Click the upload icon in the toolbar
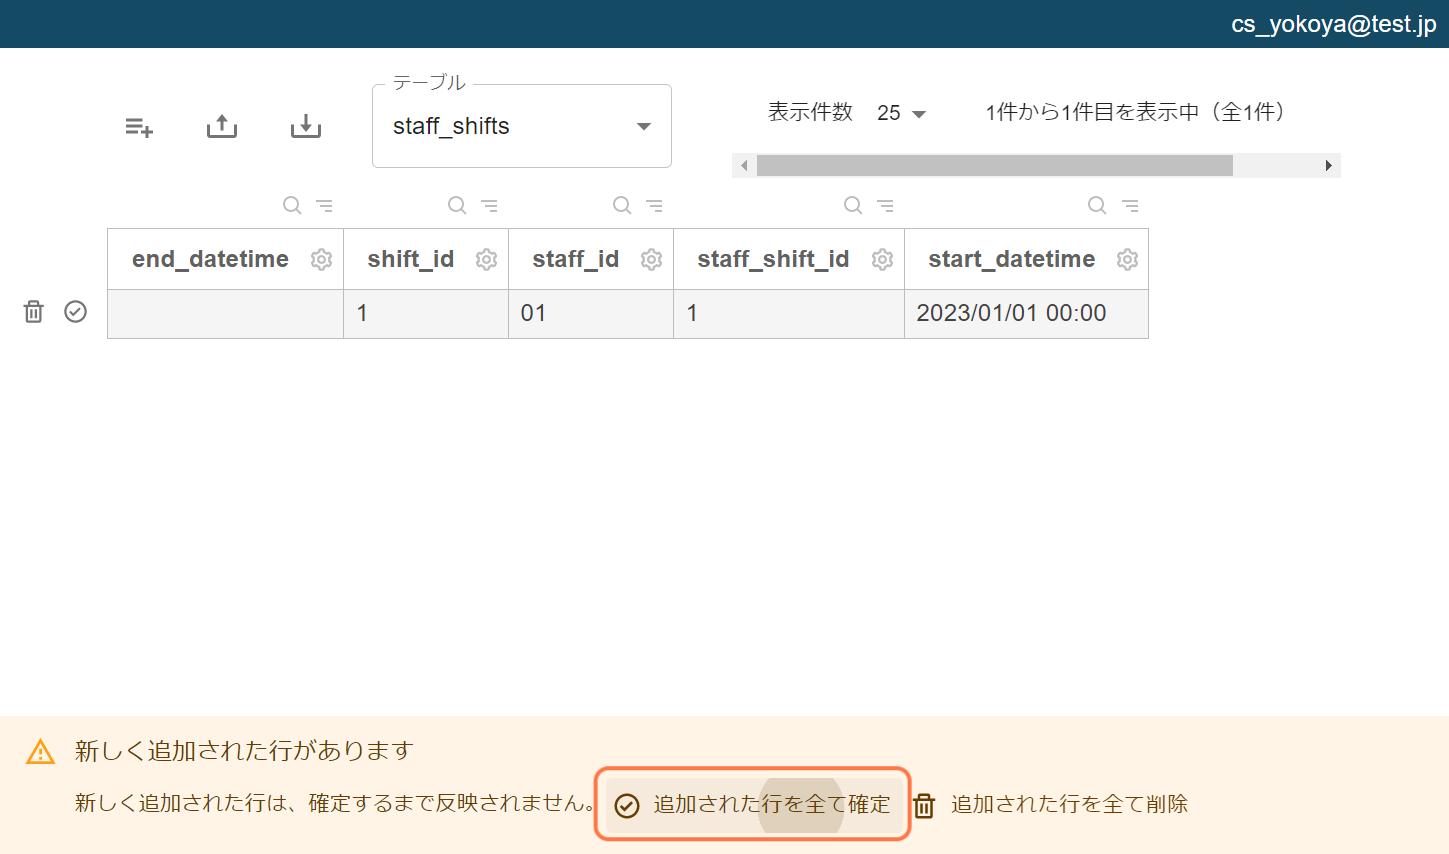Viewport: 1449px width, 854px height. 222,126
